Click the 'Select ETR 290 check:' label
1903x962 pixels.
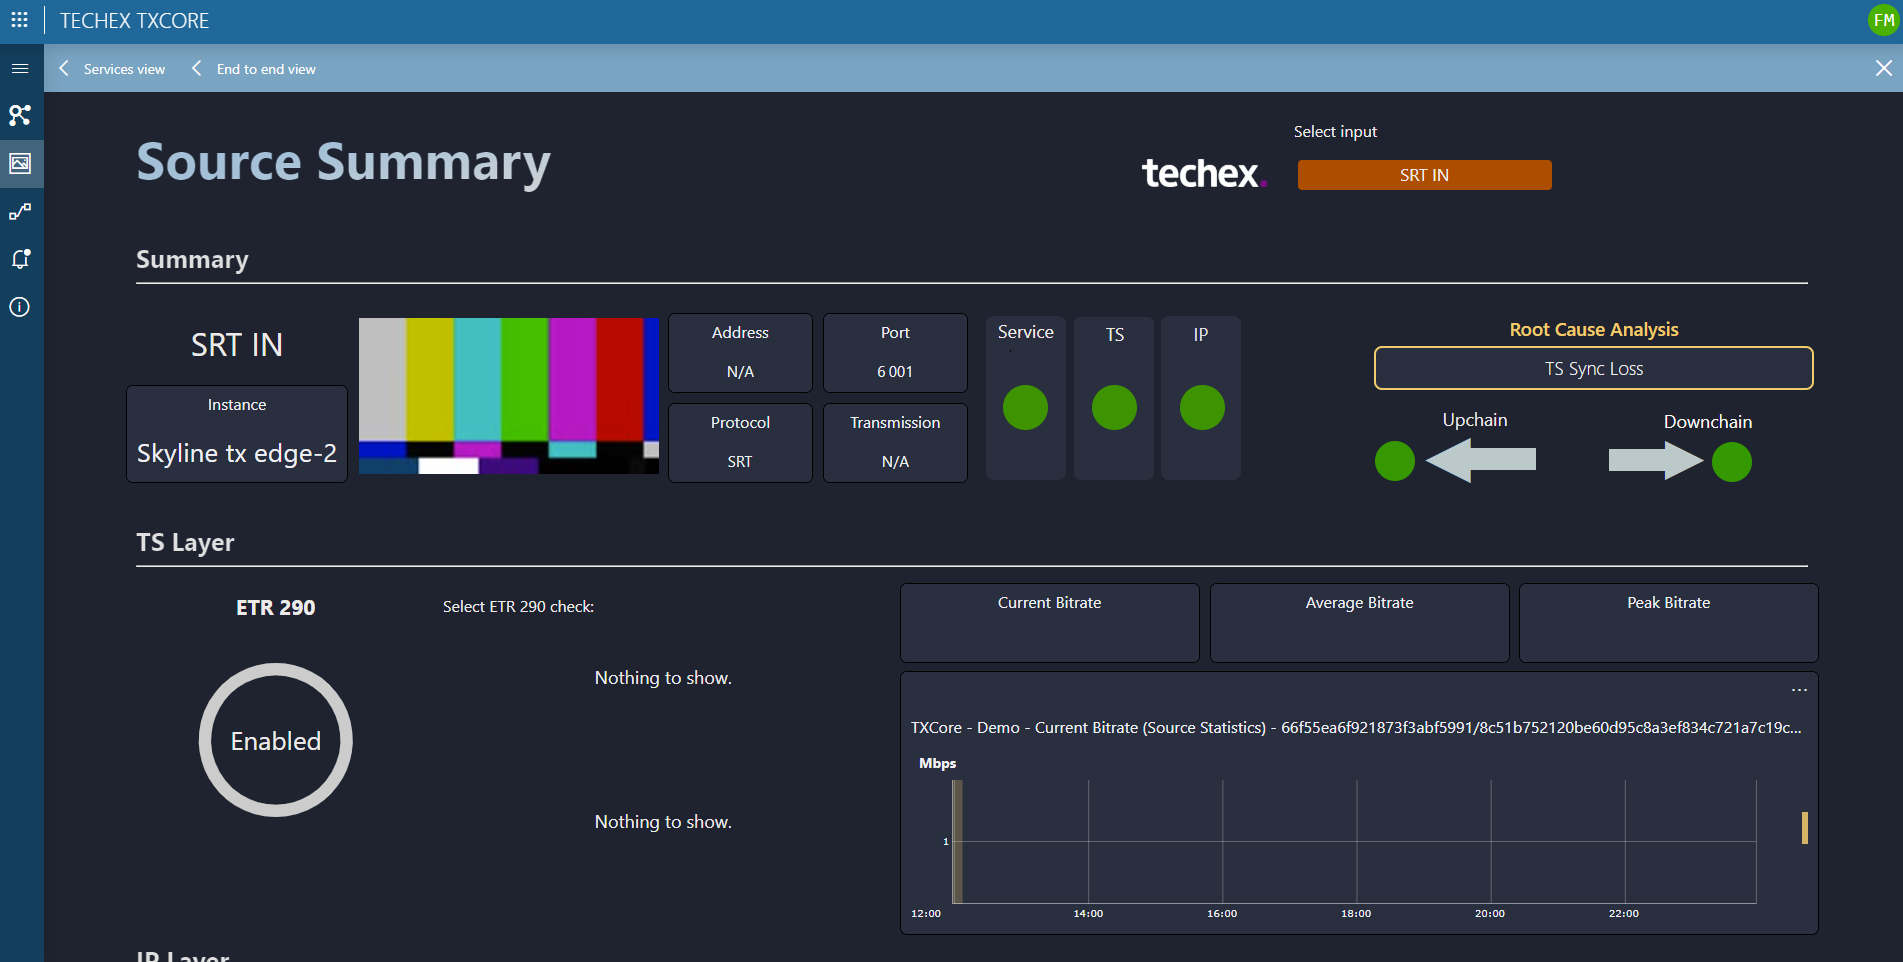[x=518, y=607]
